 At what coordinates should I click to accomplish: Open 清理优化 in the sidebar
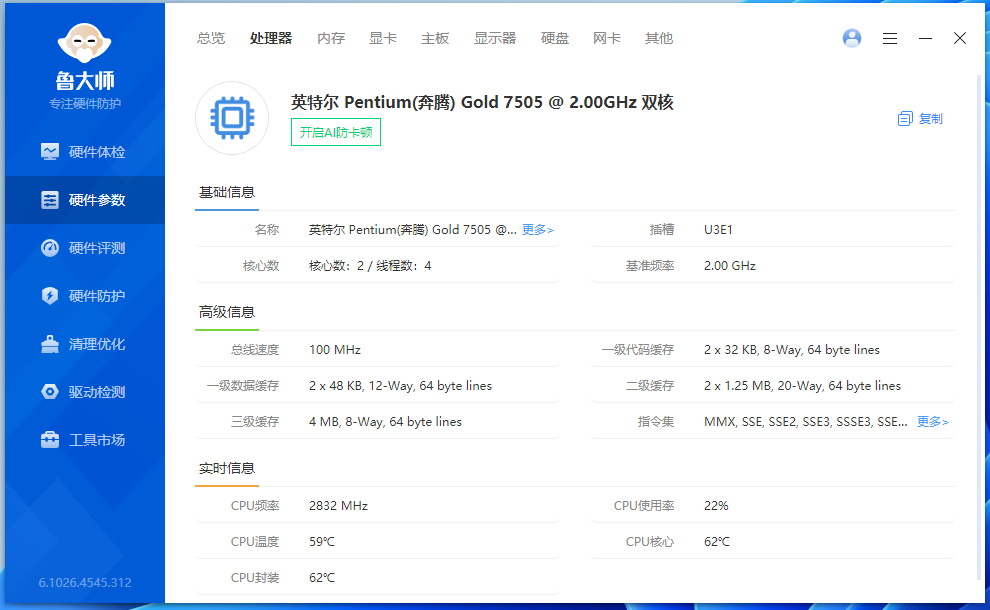[85, 344]
